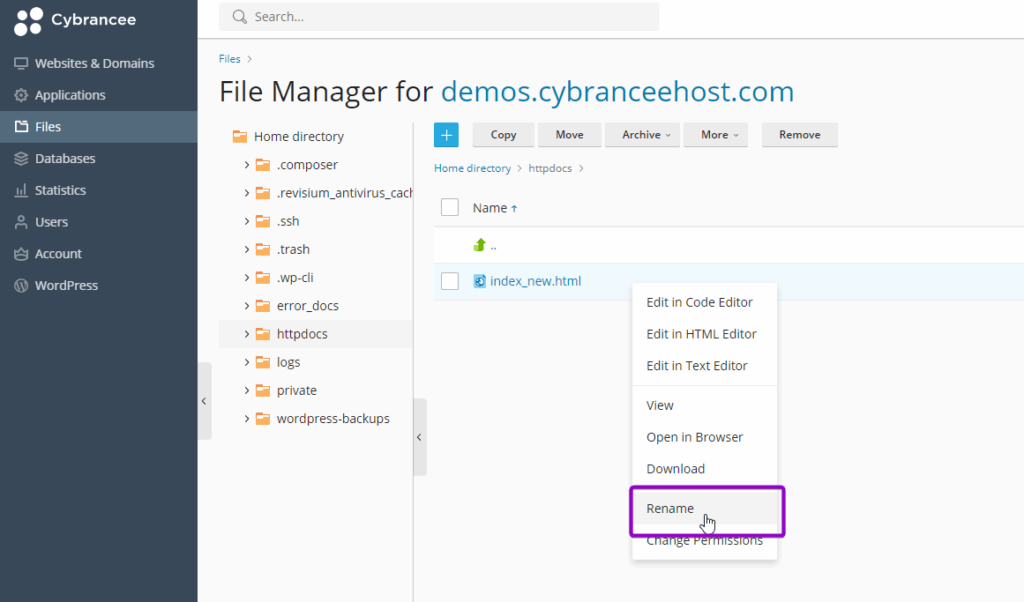Collapse the folder tree panel handle
Viewport: 1024px width, 602px height.
coord(420,437)
